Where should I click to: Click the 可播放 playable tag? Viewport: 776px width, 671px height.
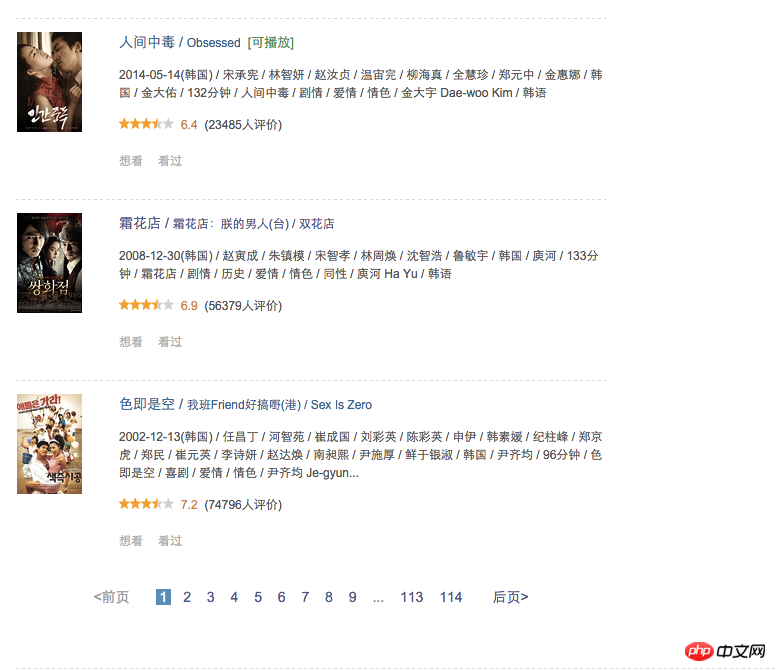[271, 43]
